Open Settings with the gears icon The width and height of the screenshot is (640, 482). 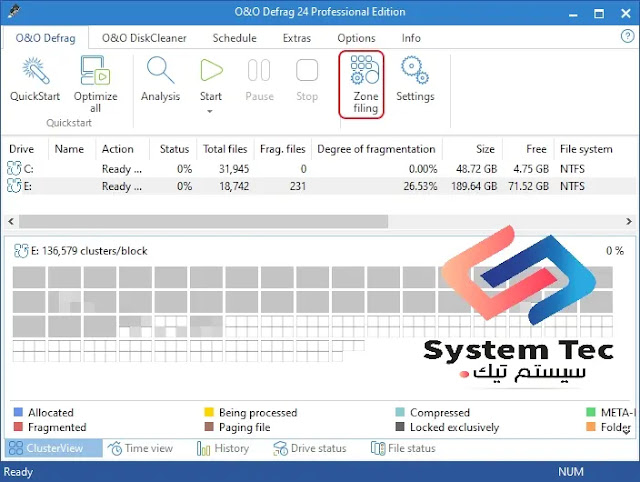pyautogui.click(x=415, y=70)
